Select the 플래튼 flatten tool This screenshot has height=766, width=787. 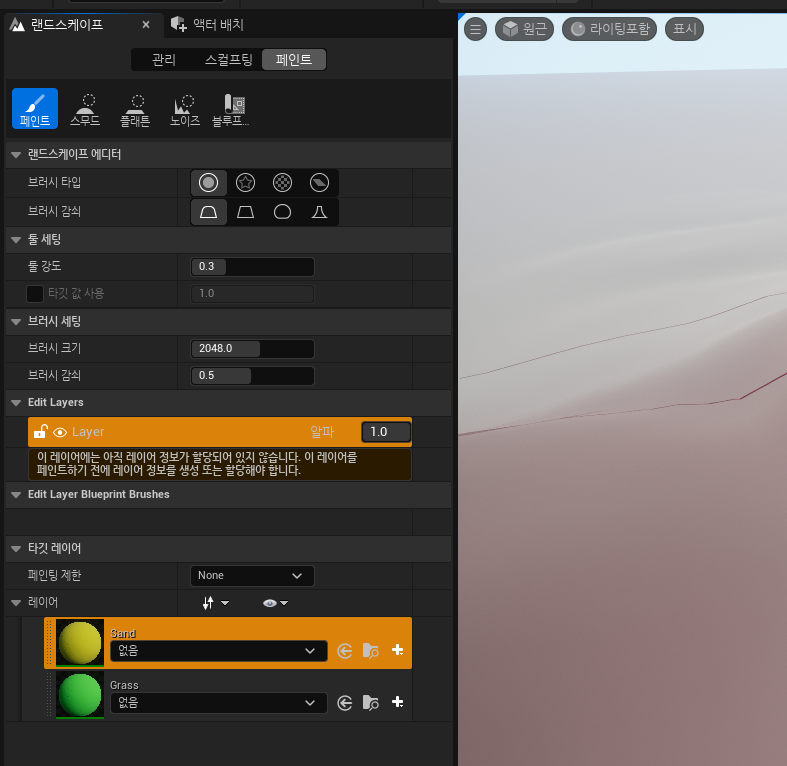pyautogui.click(x=135, y=108)
